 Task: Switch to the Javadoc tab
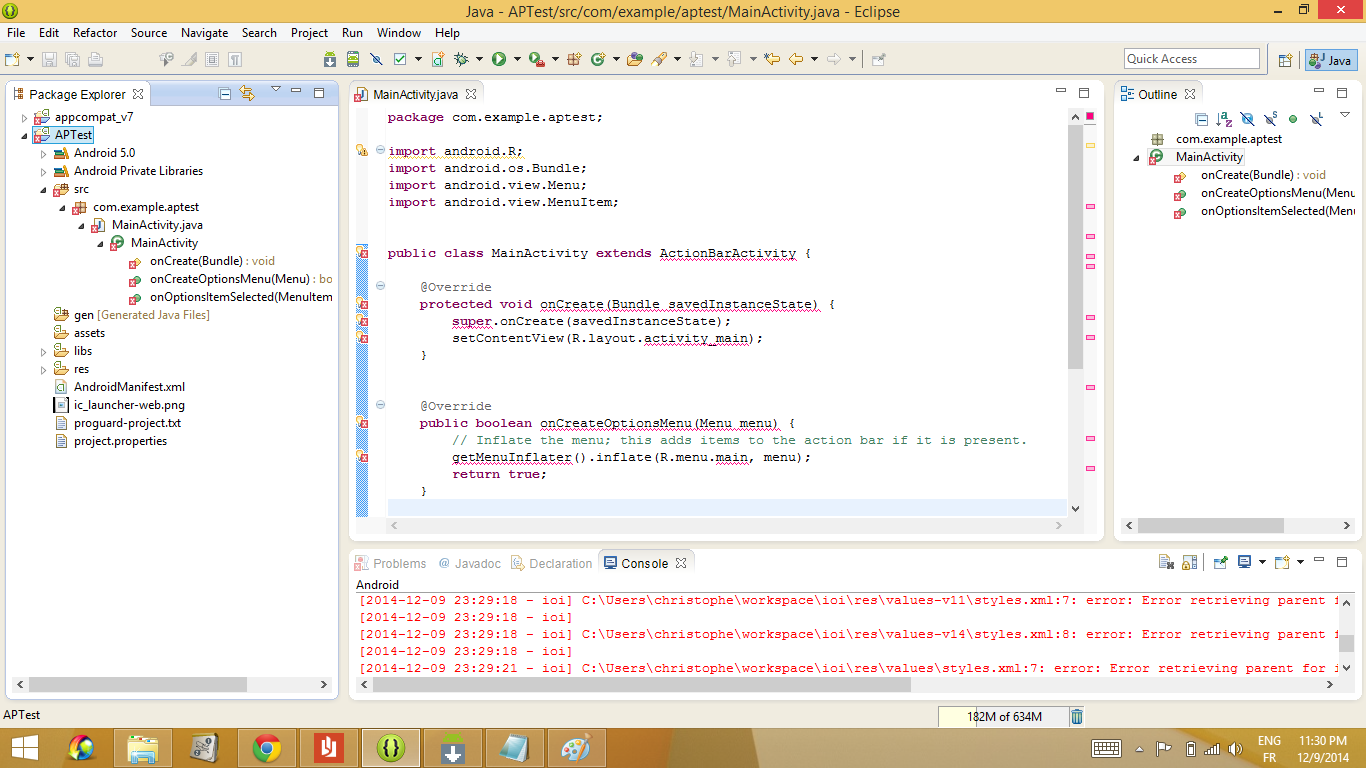coord(470,563)
